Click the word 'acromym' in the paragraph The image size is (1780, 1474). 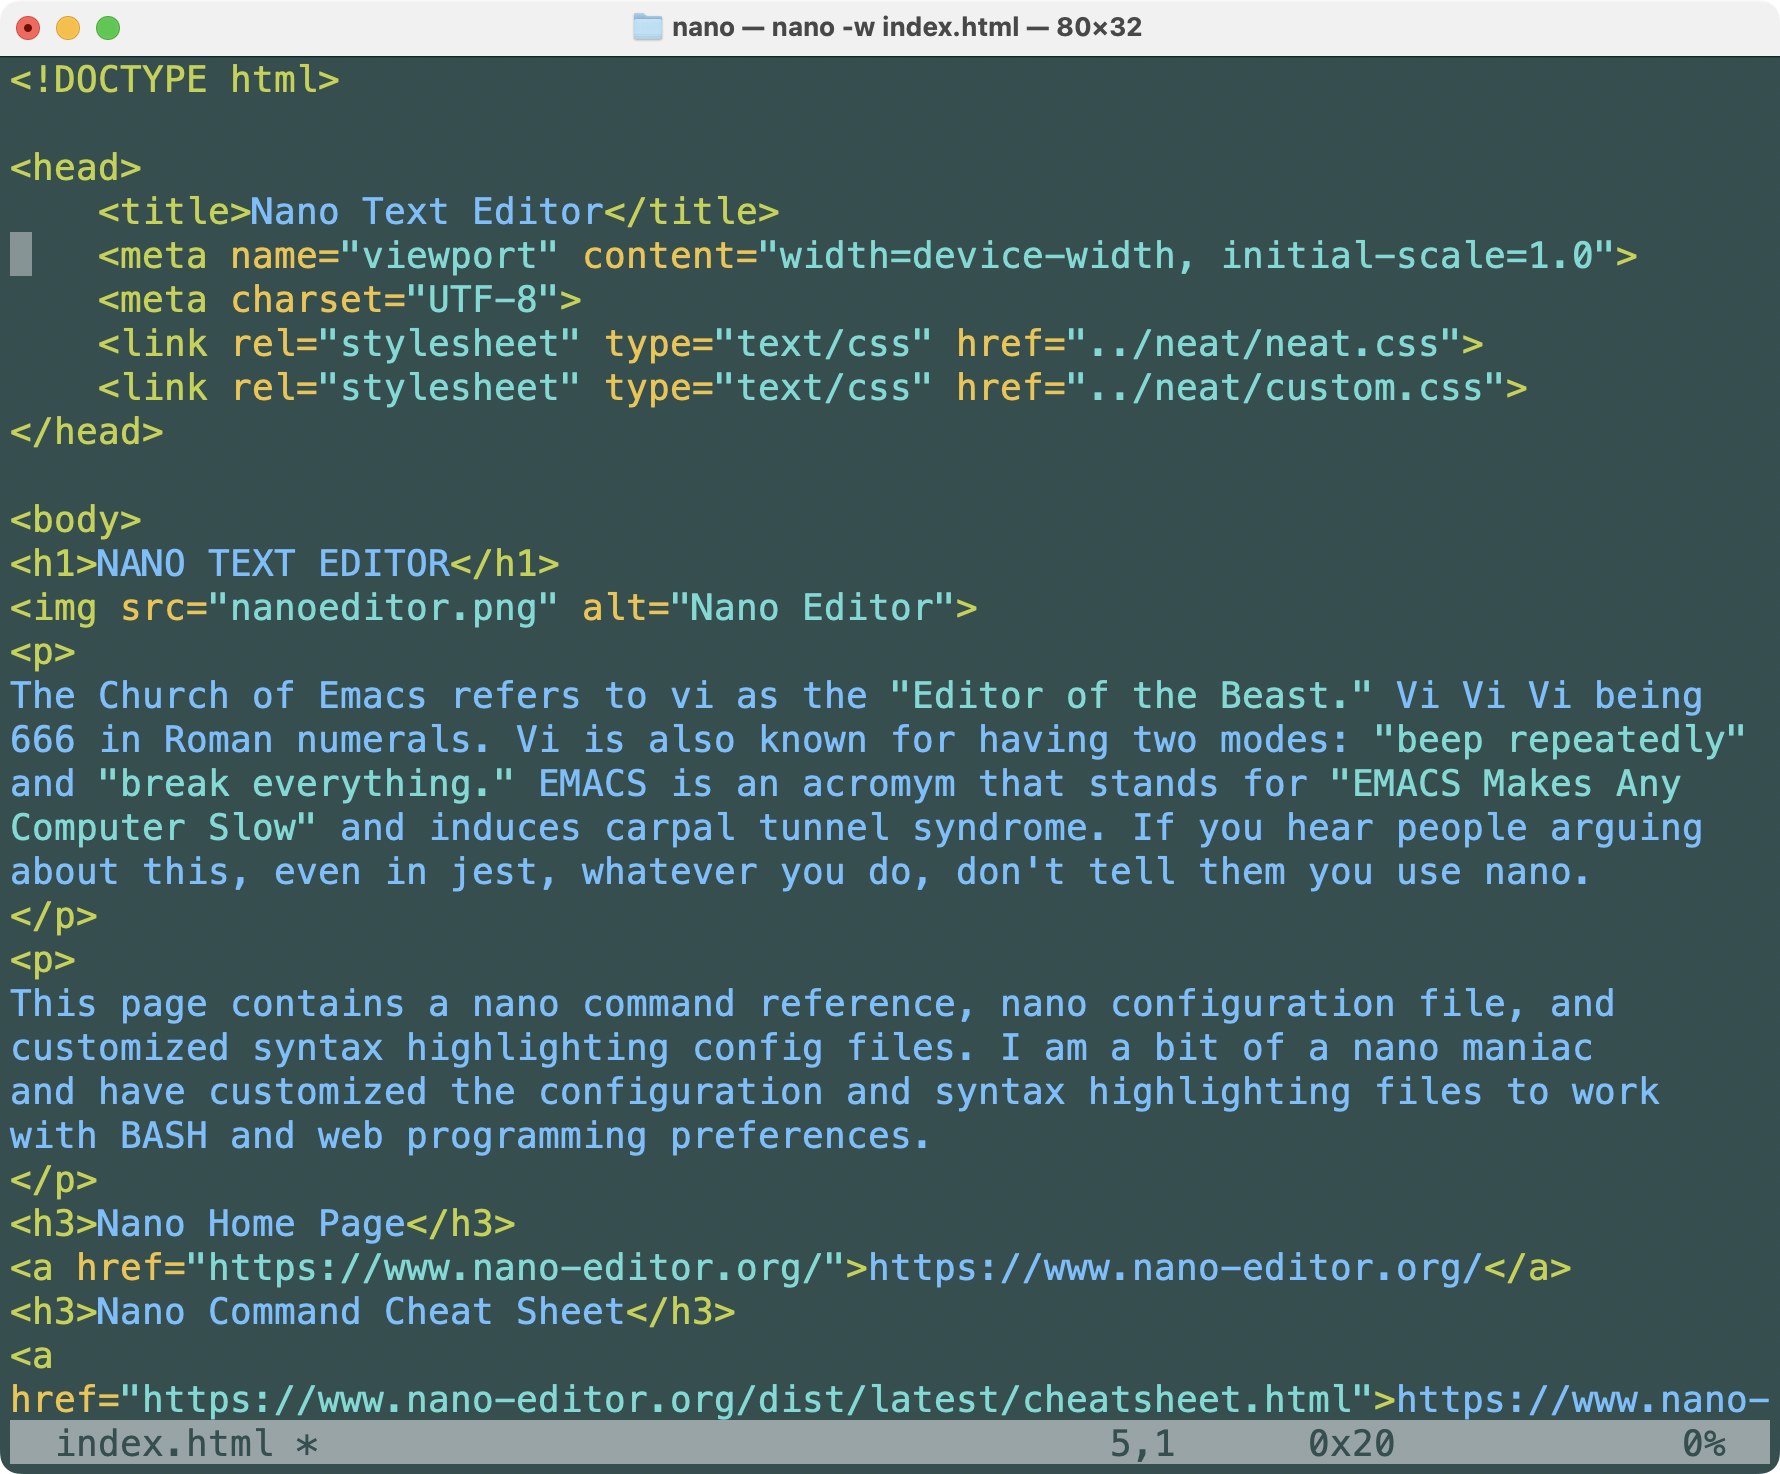click(879, 784)
